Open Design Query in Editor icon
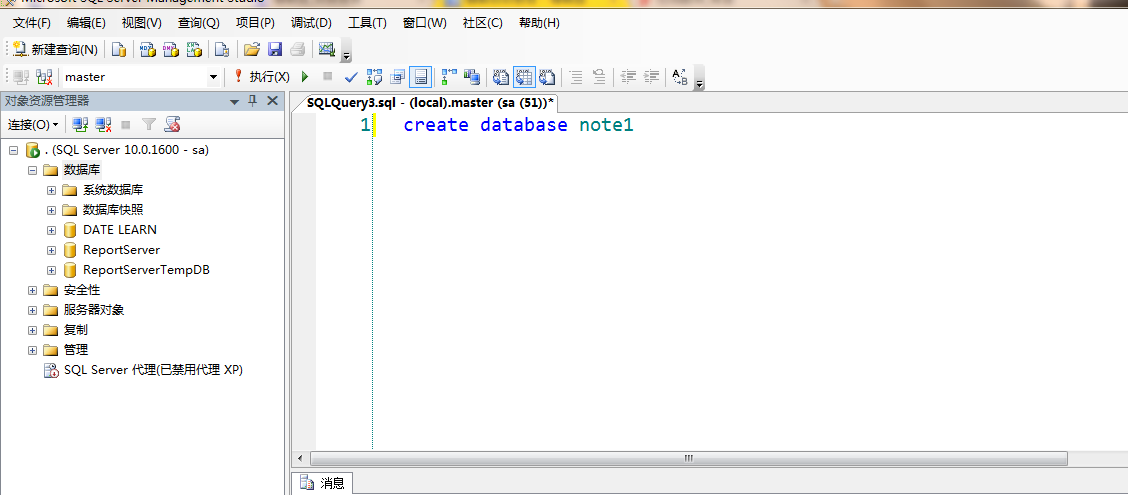The width and height of the screenshot is (1128, 495). coord(398,76)
